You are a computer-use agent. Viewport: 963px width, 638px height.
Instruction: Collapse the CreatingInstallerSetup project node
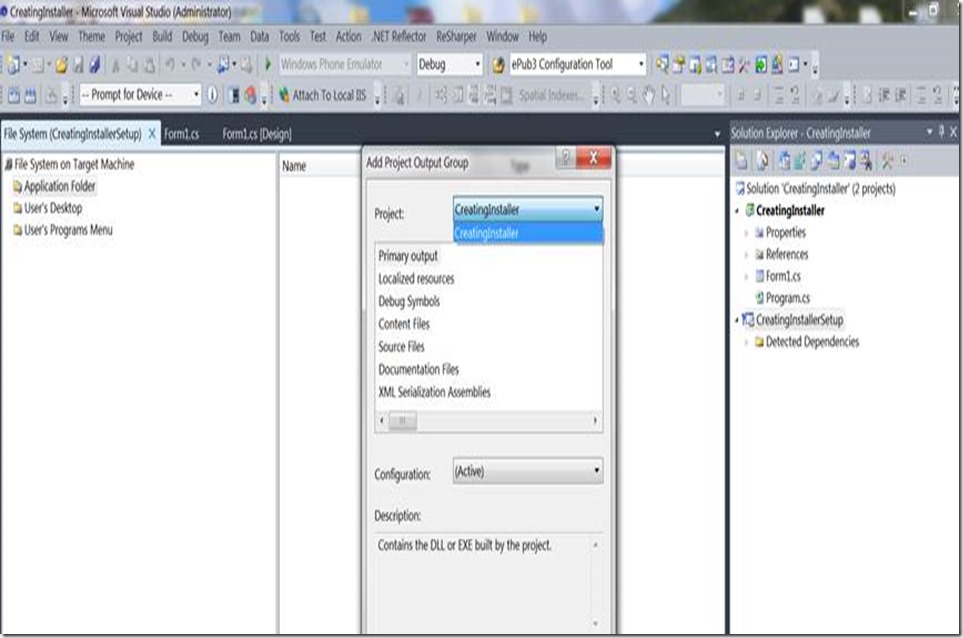click(737, 320)
